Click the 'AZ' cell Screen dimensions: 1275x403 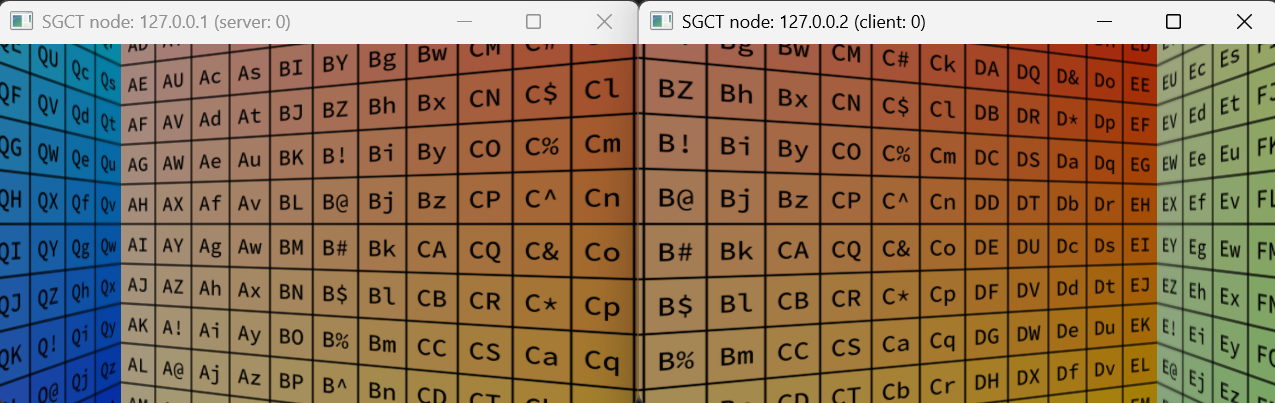click(x=173, y=286)
